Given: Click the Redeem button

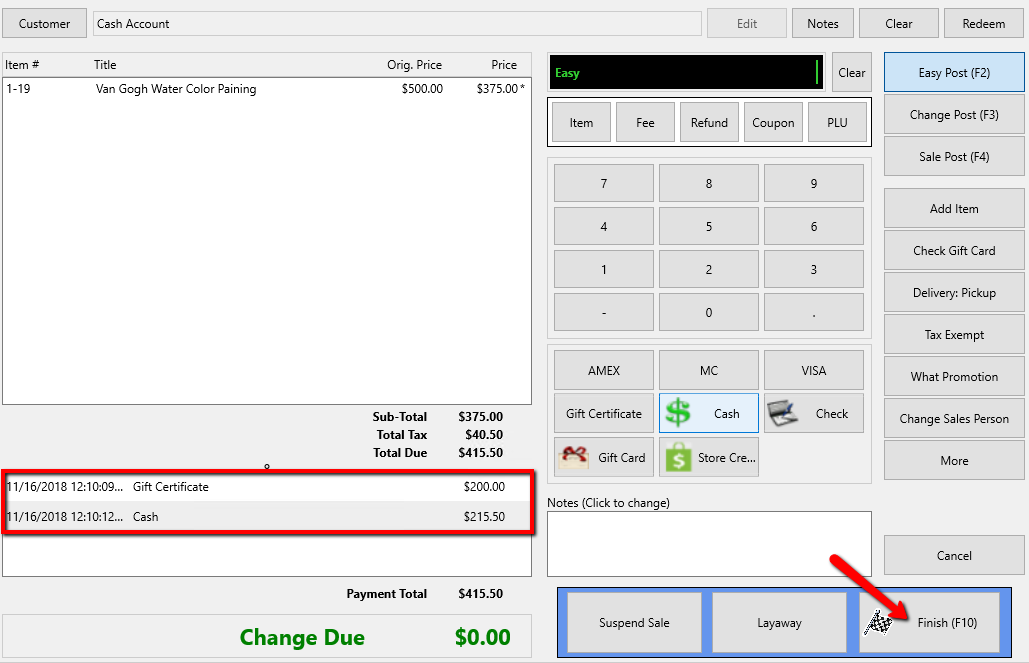Looking at the screenshot, I should click(984, 24).
